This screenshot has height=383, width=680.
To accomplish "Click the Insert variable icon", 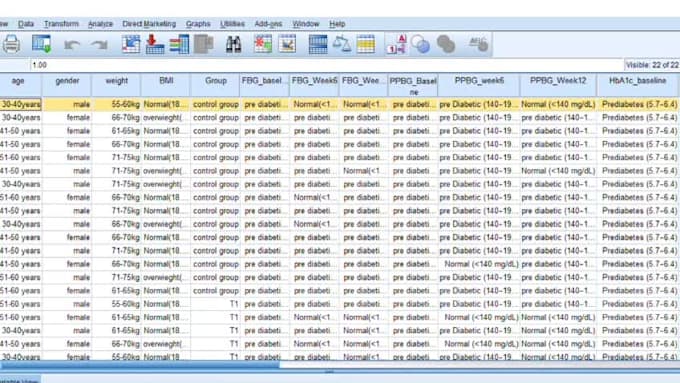I will [287, 44].
